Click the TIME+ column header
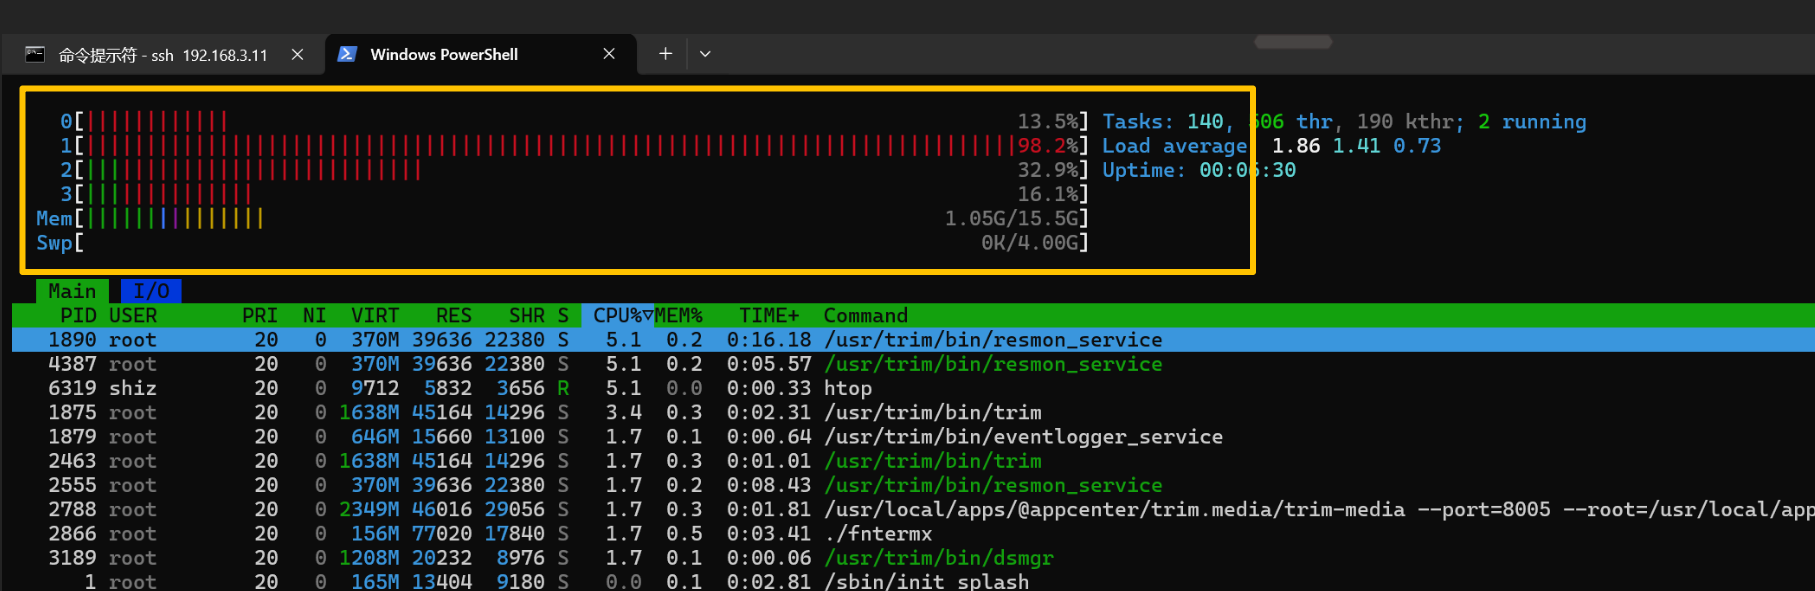The height and width of the screenshot is (591, 1815). [x=768, y=316]
